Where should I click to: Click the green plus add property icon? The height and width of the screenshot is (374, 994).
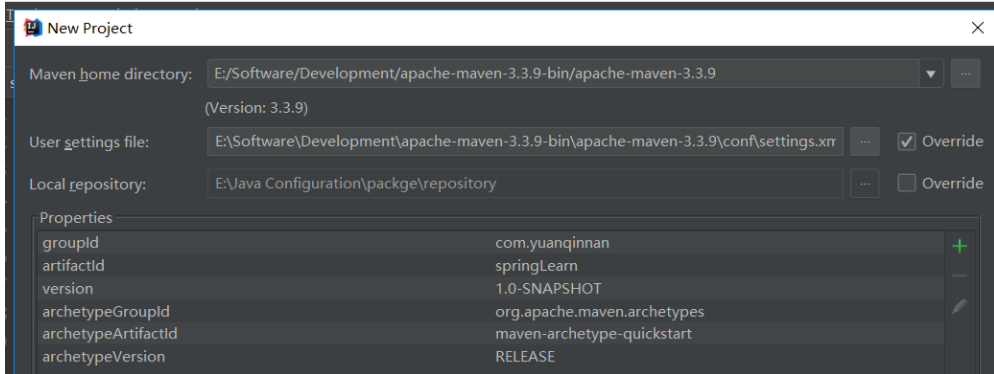coord(960,246)
